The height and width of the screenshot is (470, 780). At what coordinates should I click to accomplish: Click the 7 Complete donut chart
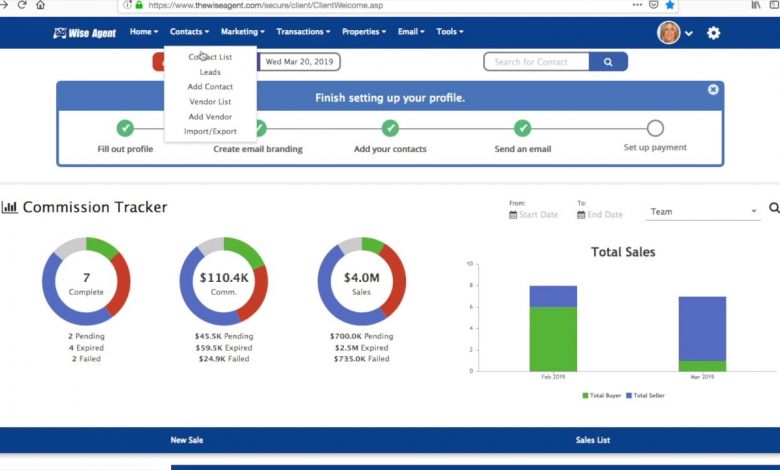pos(86,282)
